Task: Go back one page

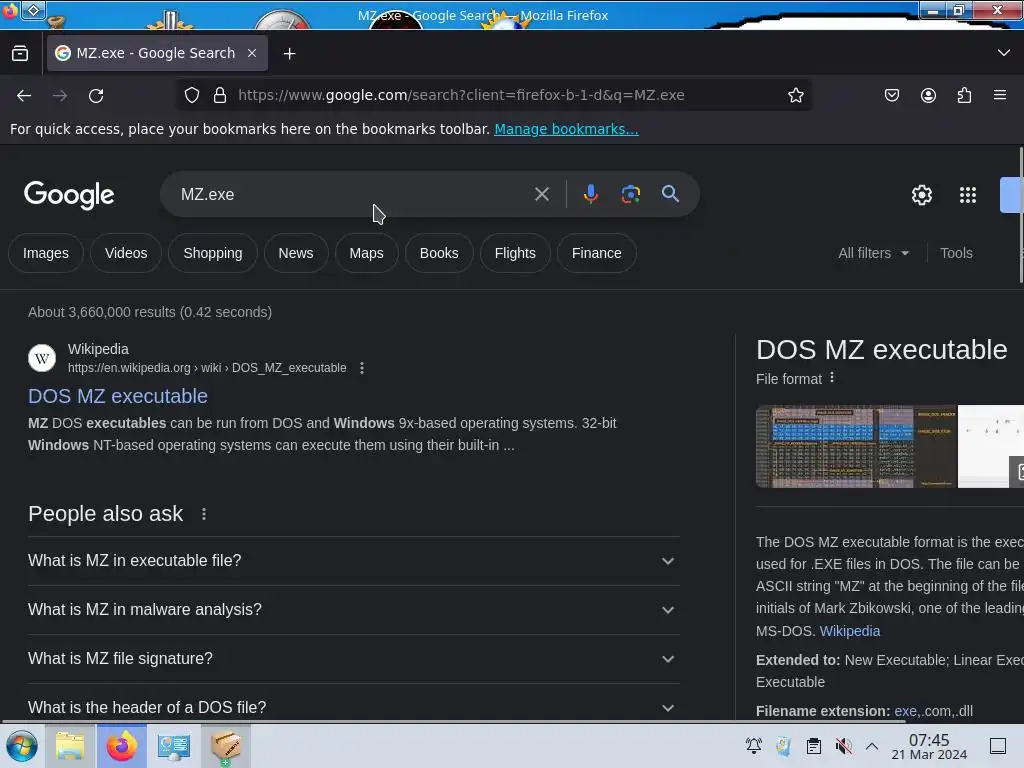Action: pos(24,95)
